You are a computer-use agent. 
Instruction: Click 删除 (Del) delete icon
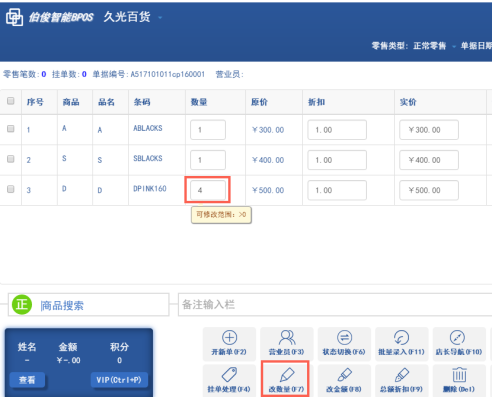click(x=459, y=380)
